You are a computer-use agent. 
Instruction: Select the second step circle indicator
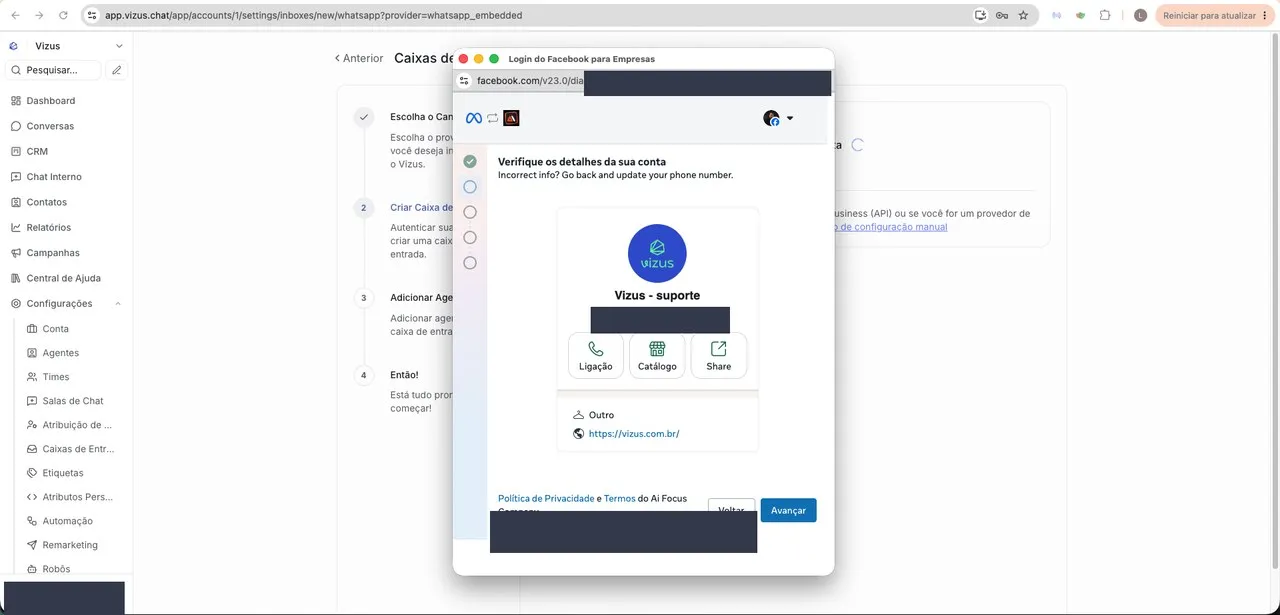click(470, 187)
